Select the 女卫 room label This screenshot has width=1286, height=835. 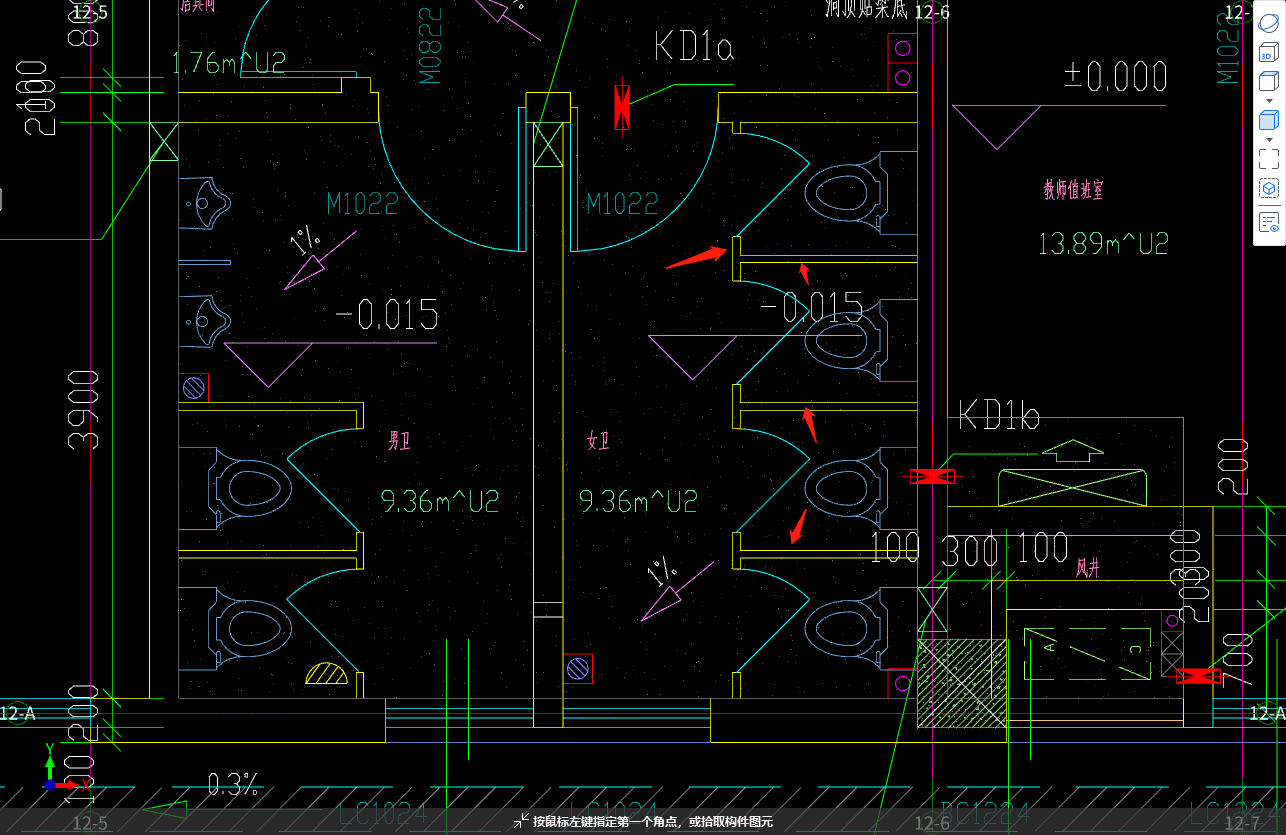pos(598,441)
